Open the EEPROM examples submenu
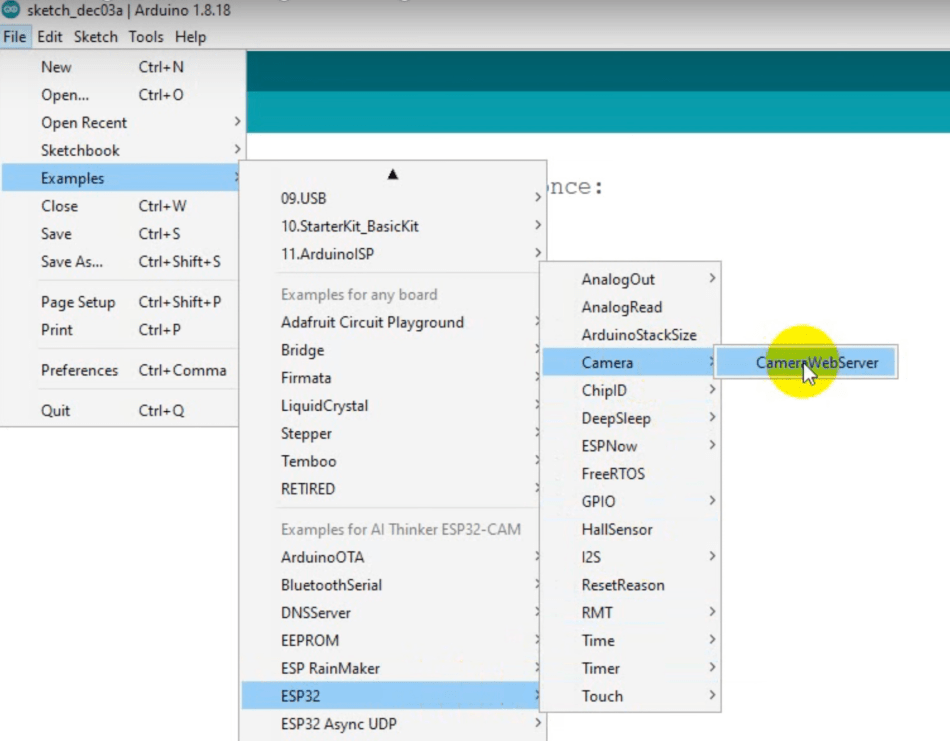The width and height of the screenshot is (950, 741). coord(391,640)
